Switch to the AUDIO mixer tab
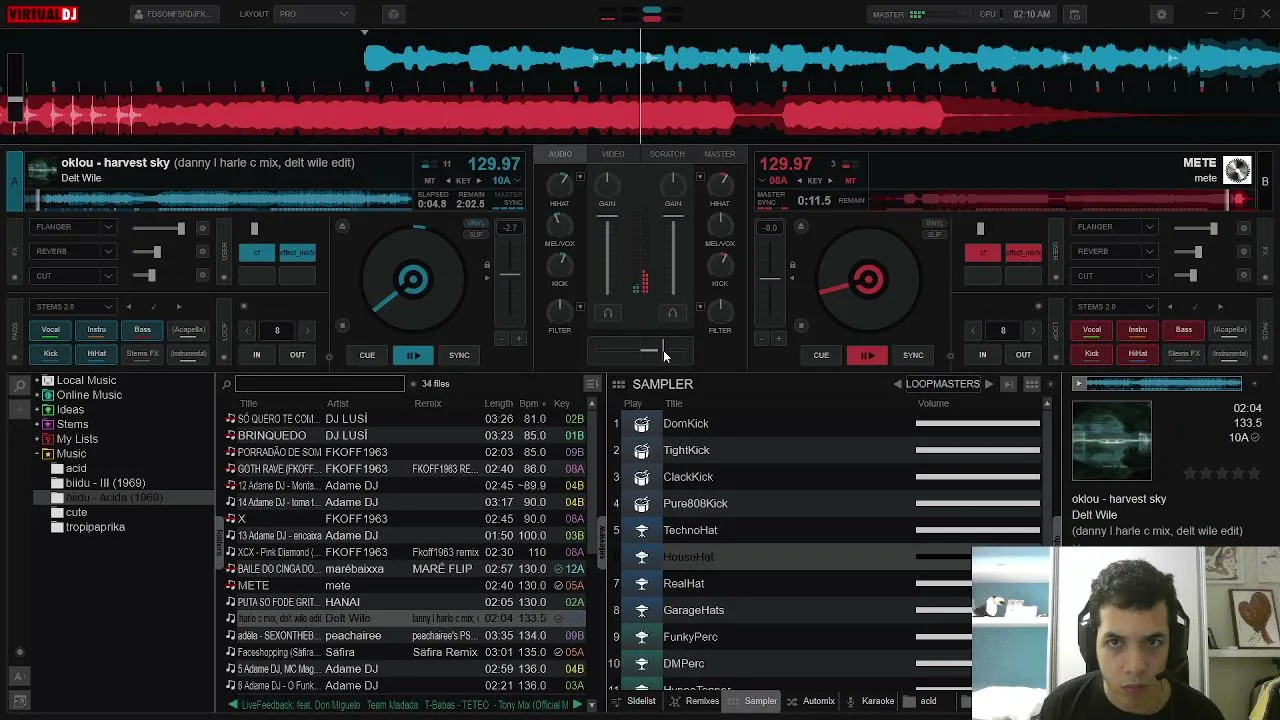Screen dimensions: 1280x720 [x=560, y=154]
